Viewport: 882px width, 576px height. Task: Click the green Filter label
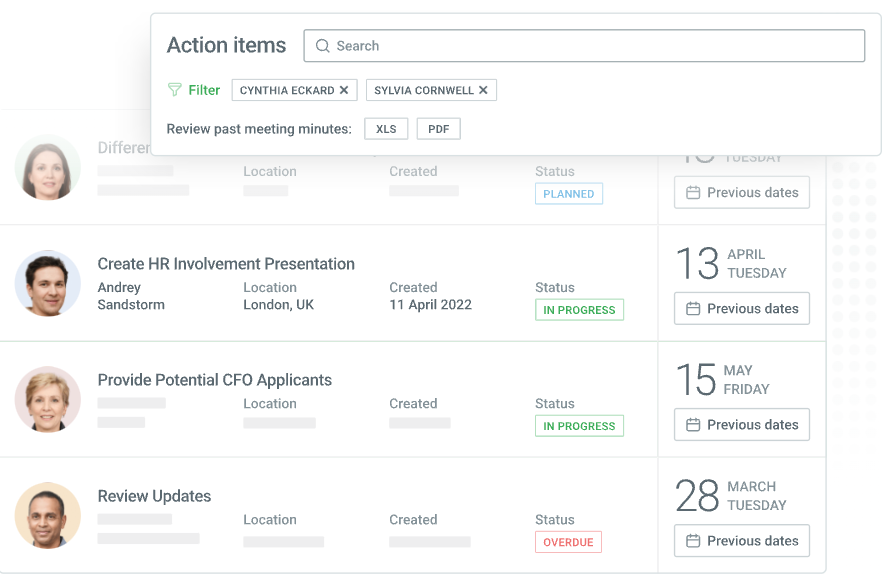click(x=204, y=90)
